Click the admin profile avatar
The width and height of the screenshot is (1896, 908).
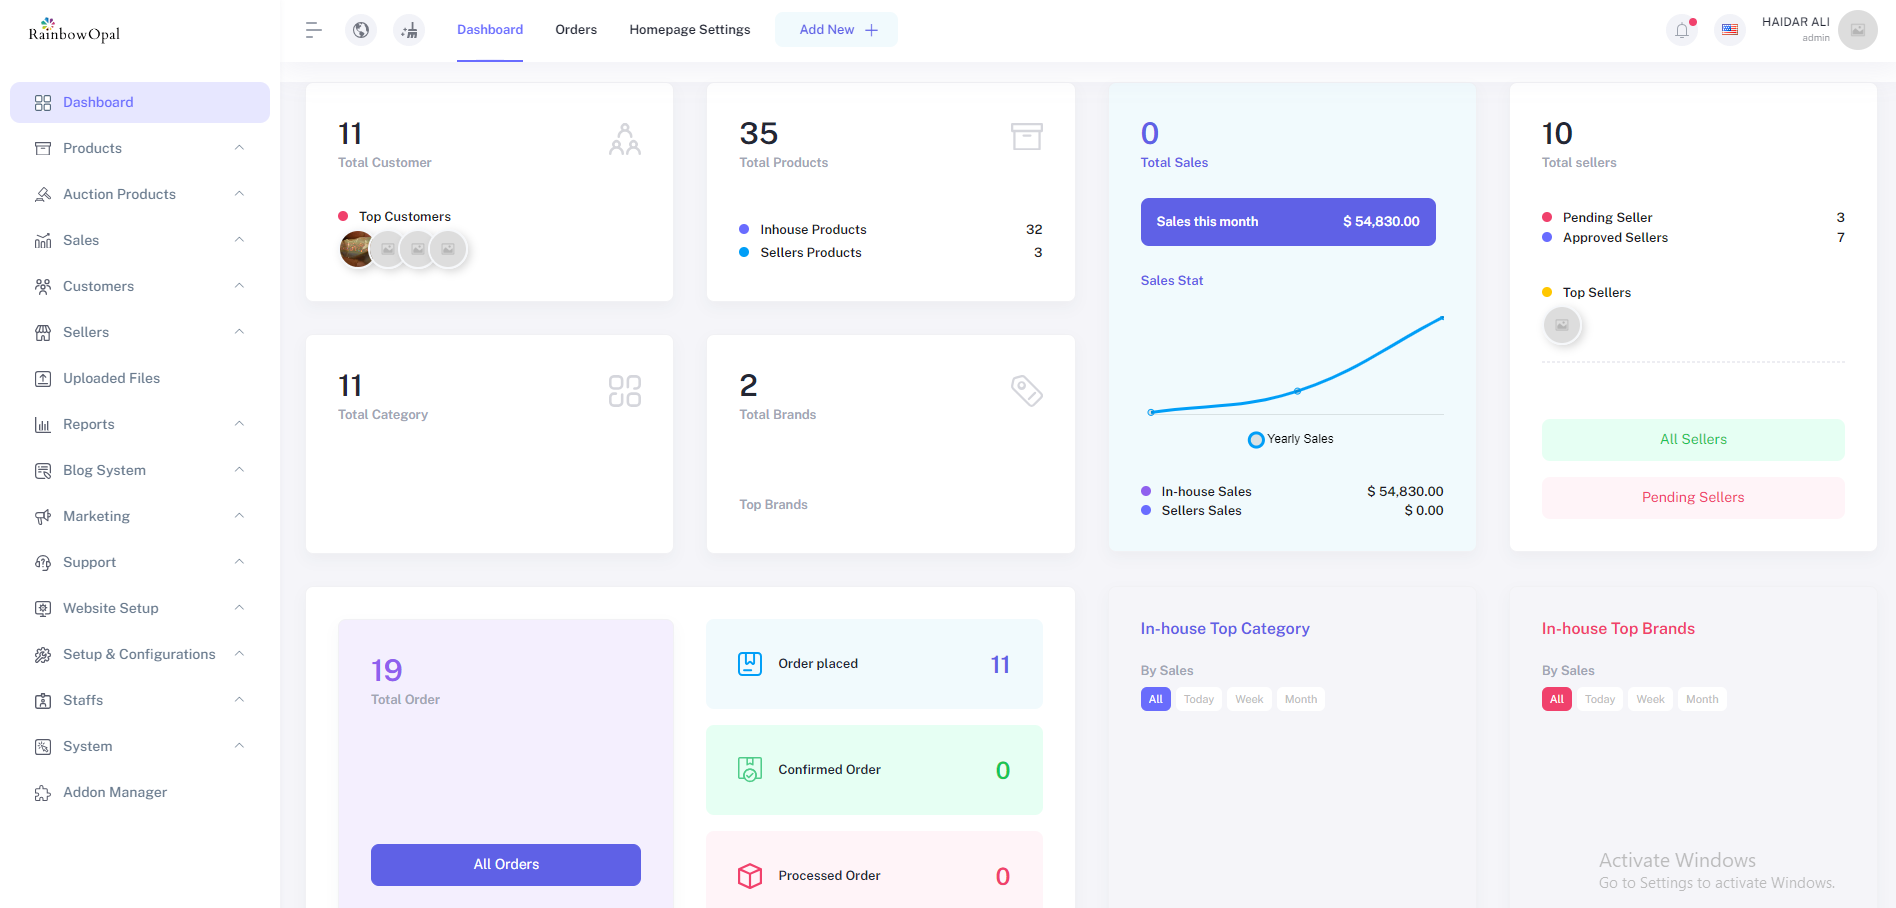pyautogui.click(x=1857, y=30)
